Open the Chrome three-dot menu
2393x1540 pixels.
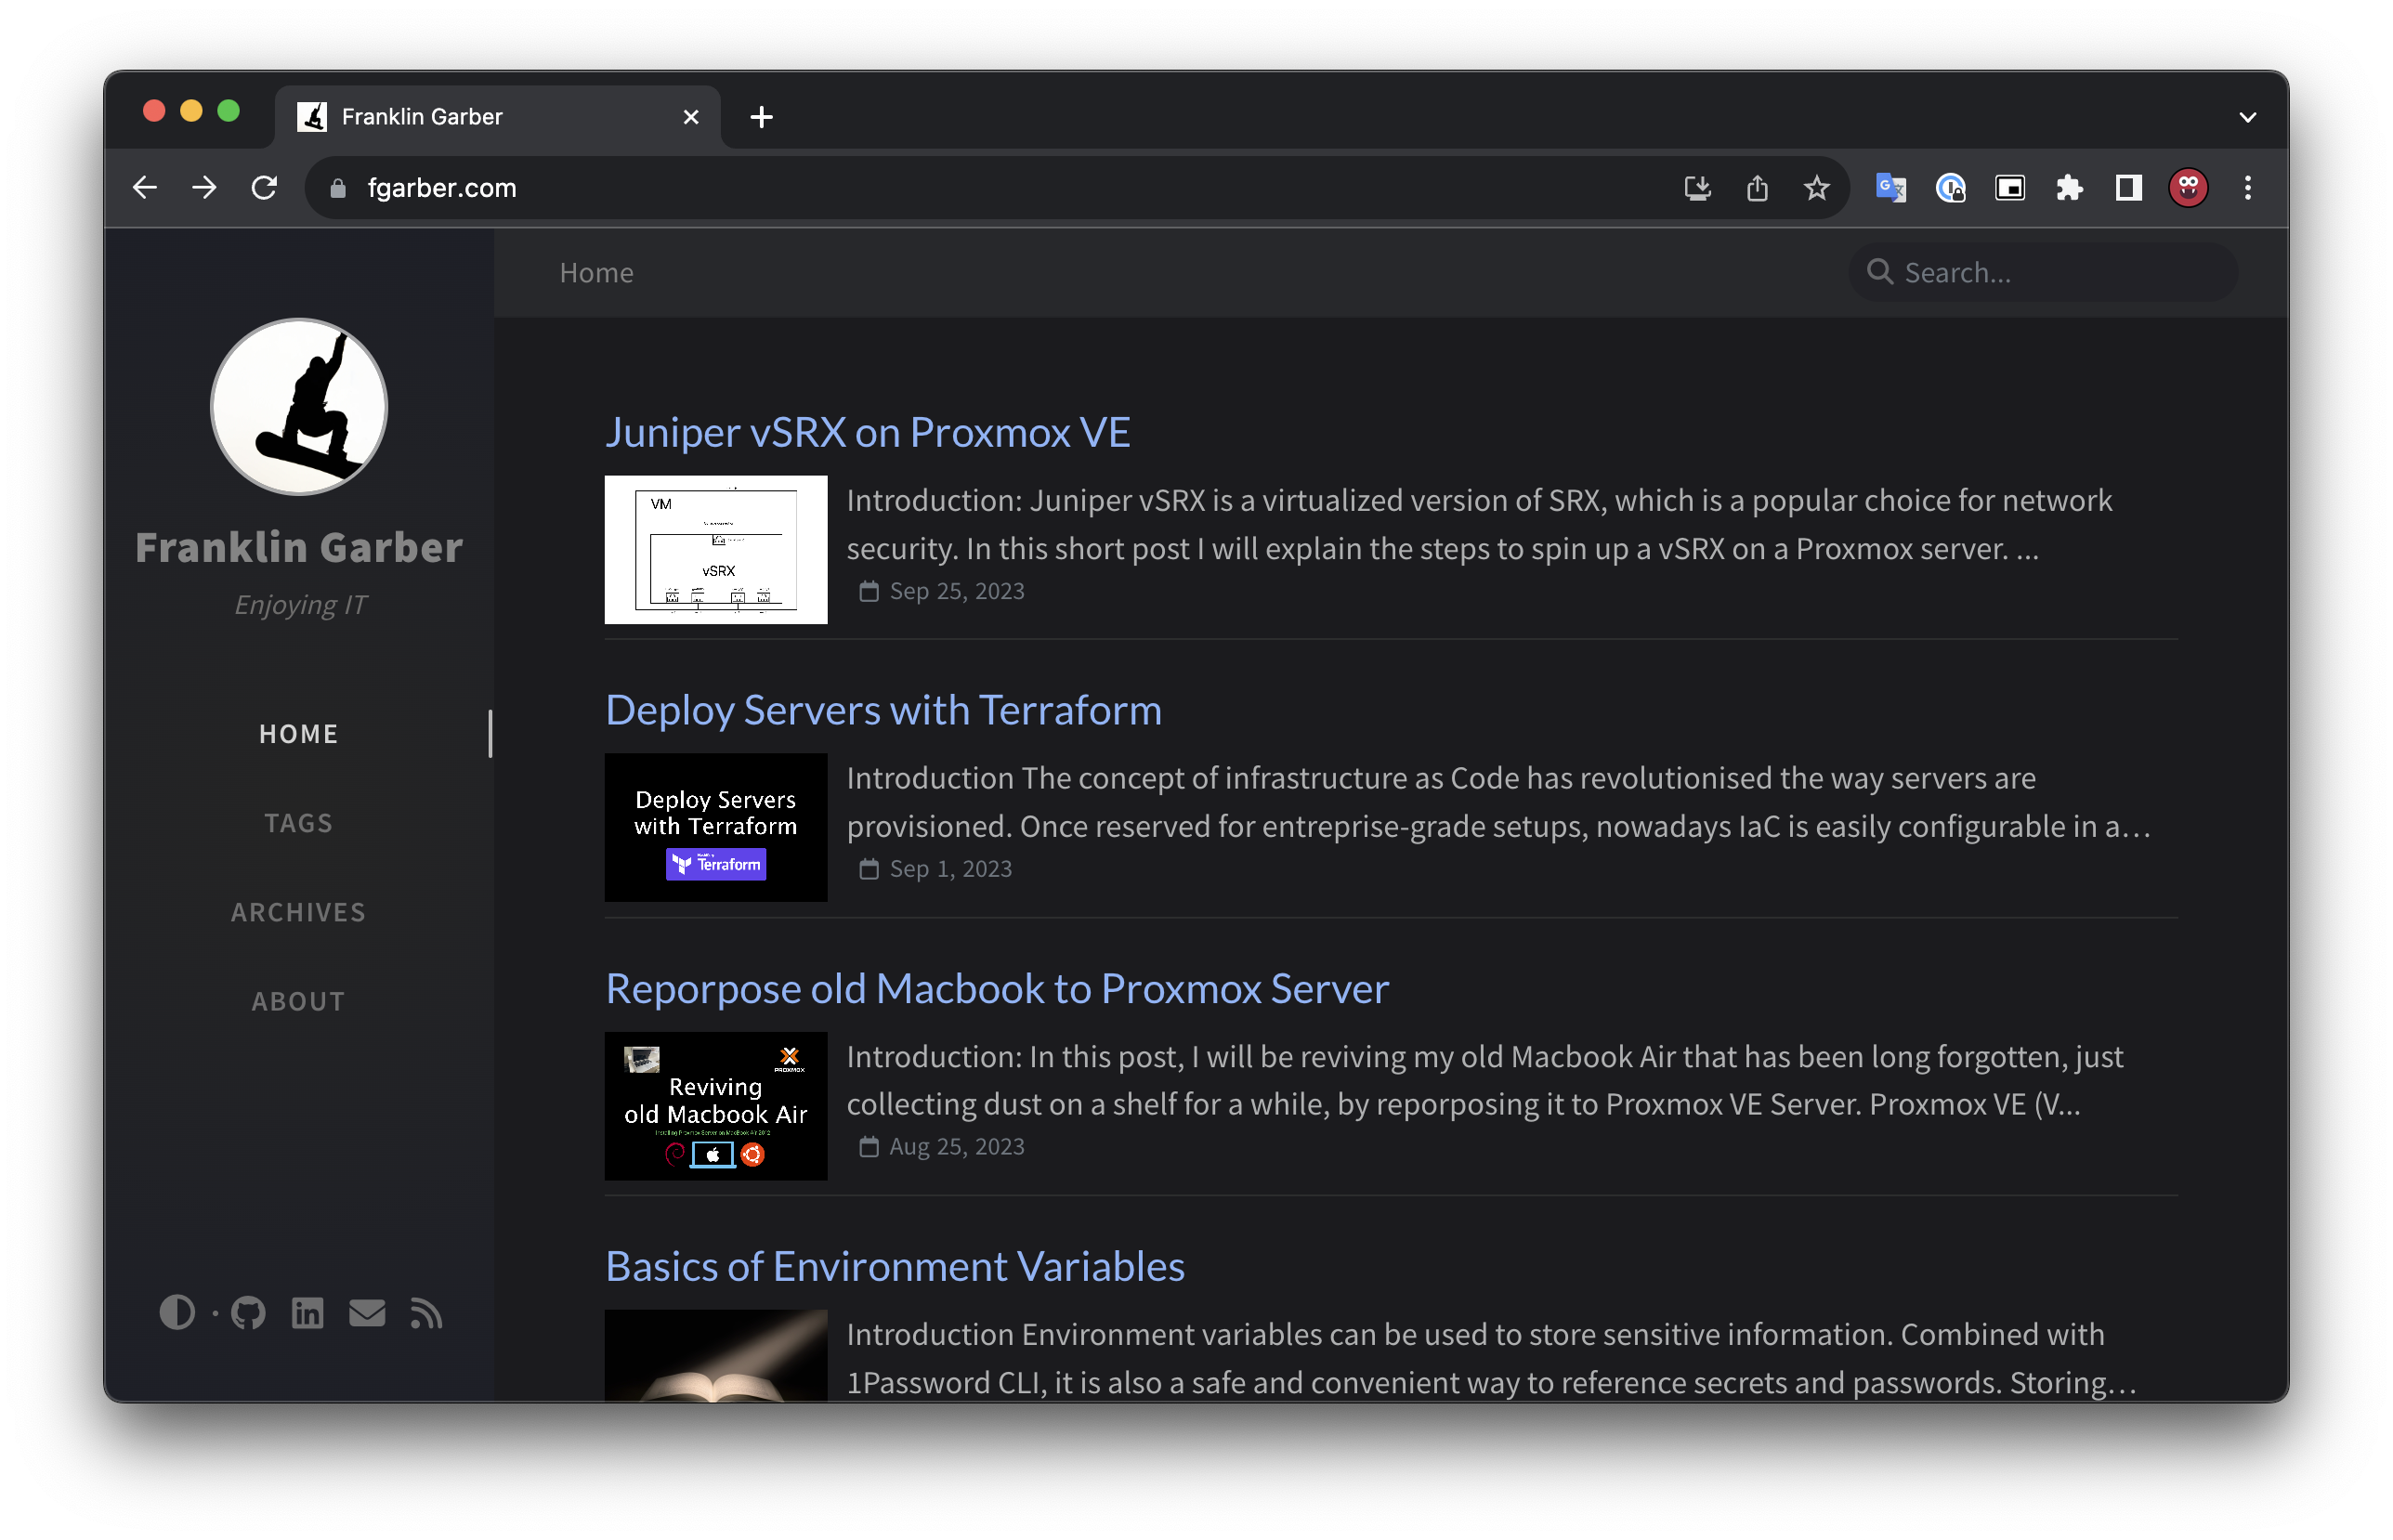point(2247,188)
